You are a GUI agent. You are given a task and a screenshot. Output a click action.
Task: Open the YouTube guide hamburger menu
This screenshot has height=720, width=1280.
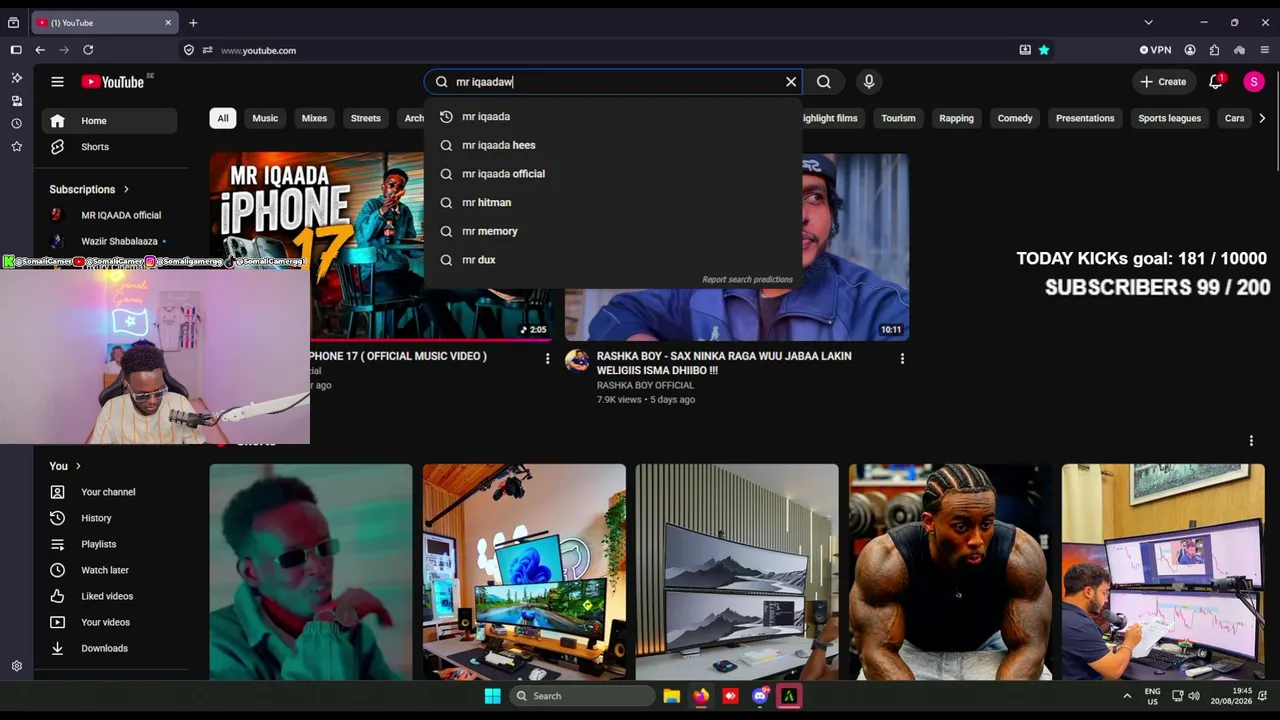[x=57, y=82]
